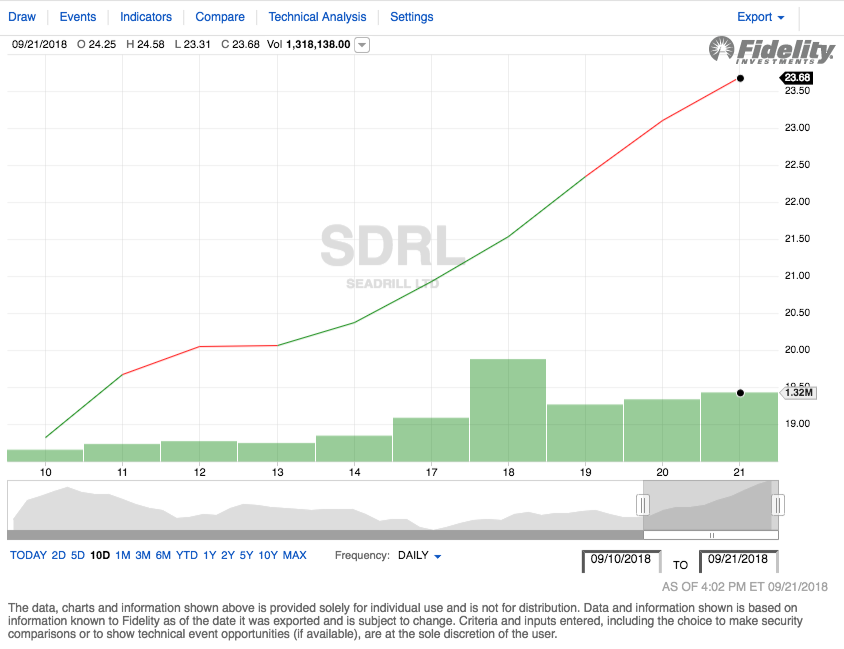Open the Events menu
The height and width of the screenshot is (649, 844).
pyautogui.click(x=78, y=17)
